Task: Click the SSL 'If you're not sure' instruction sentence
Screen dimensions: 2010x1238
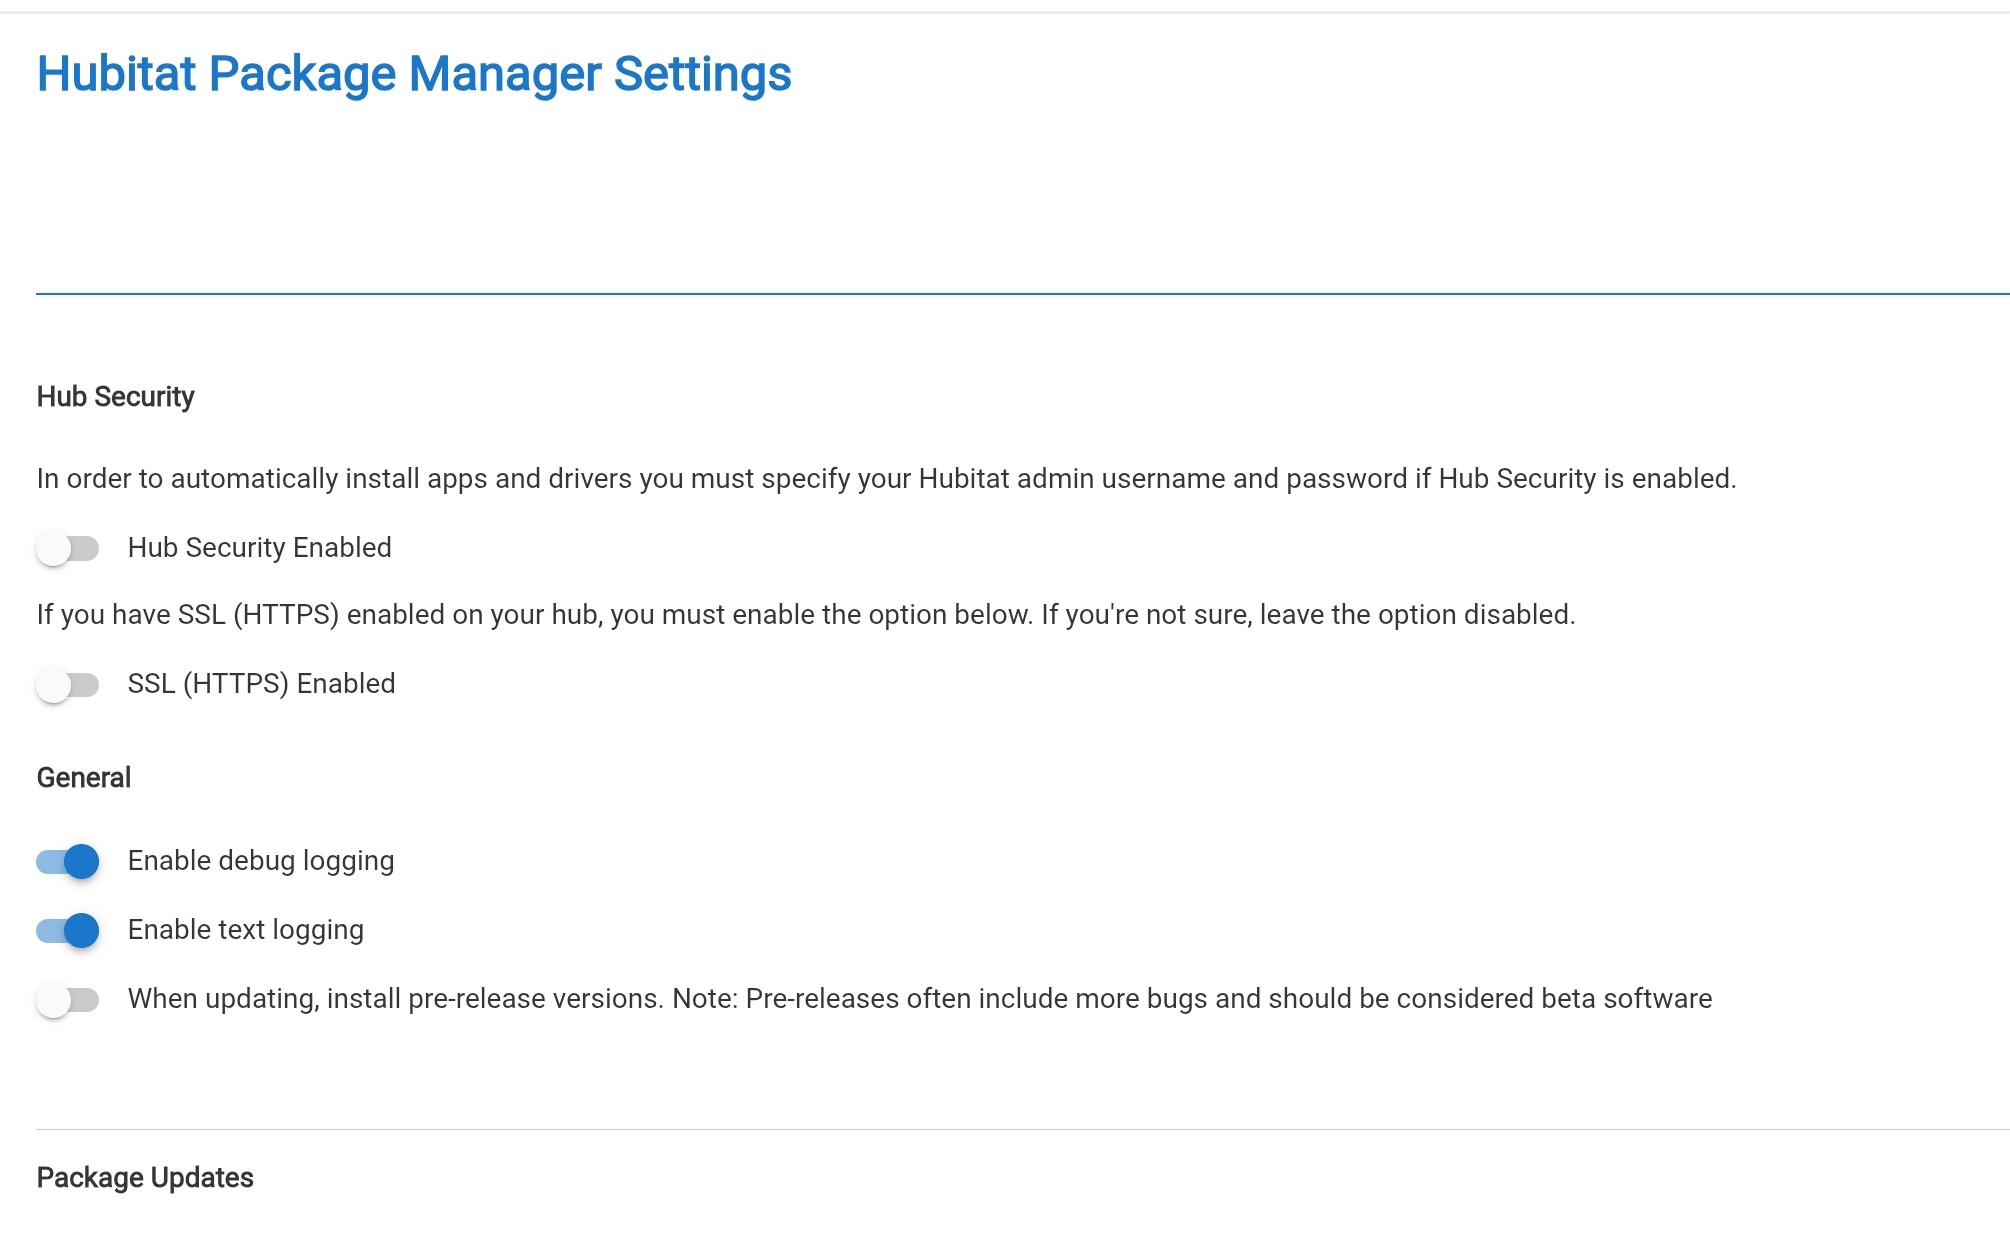Action: click(x=1308, y=615)
